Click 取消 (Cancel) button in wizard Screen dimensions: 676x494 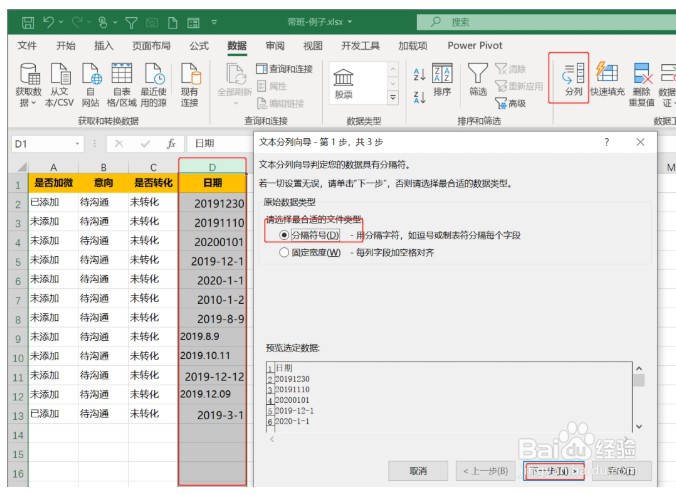(x=418, y=471)
